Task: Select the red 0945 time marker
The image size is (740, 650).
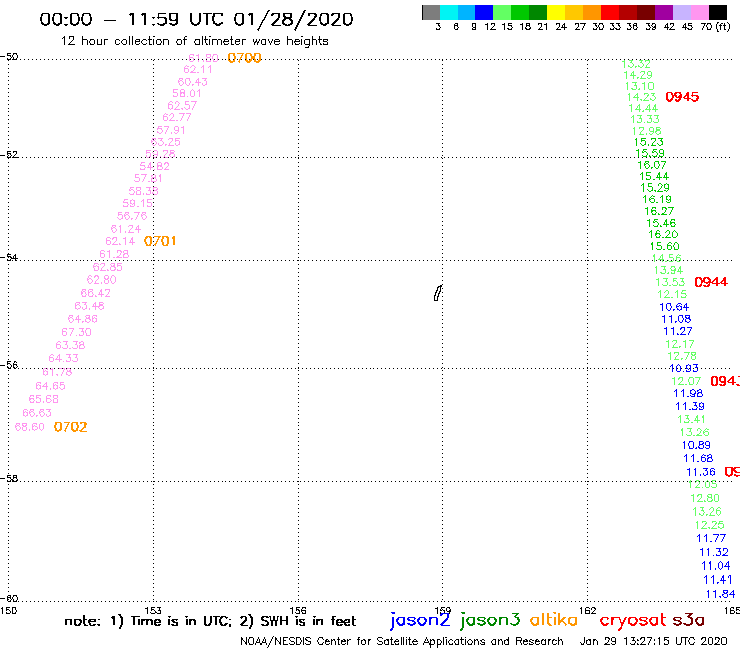Action: coord(682,97)
